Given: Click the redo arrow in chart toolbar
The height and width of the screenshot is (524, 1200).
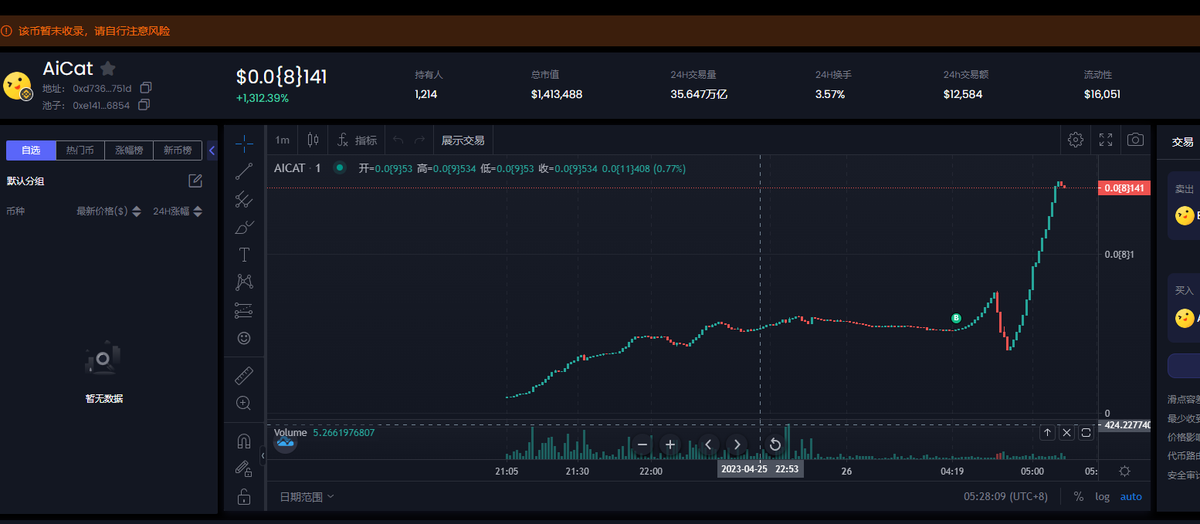Looking at the screenshot, I should tap(420, 140).
